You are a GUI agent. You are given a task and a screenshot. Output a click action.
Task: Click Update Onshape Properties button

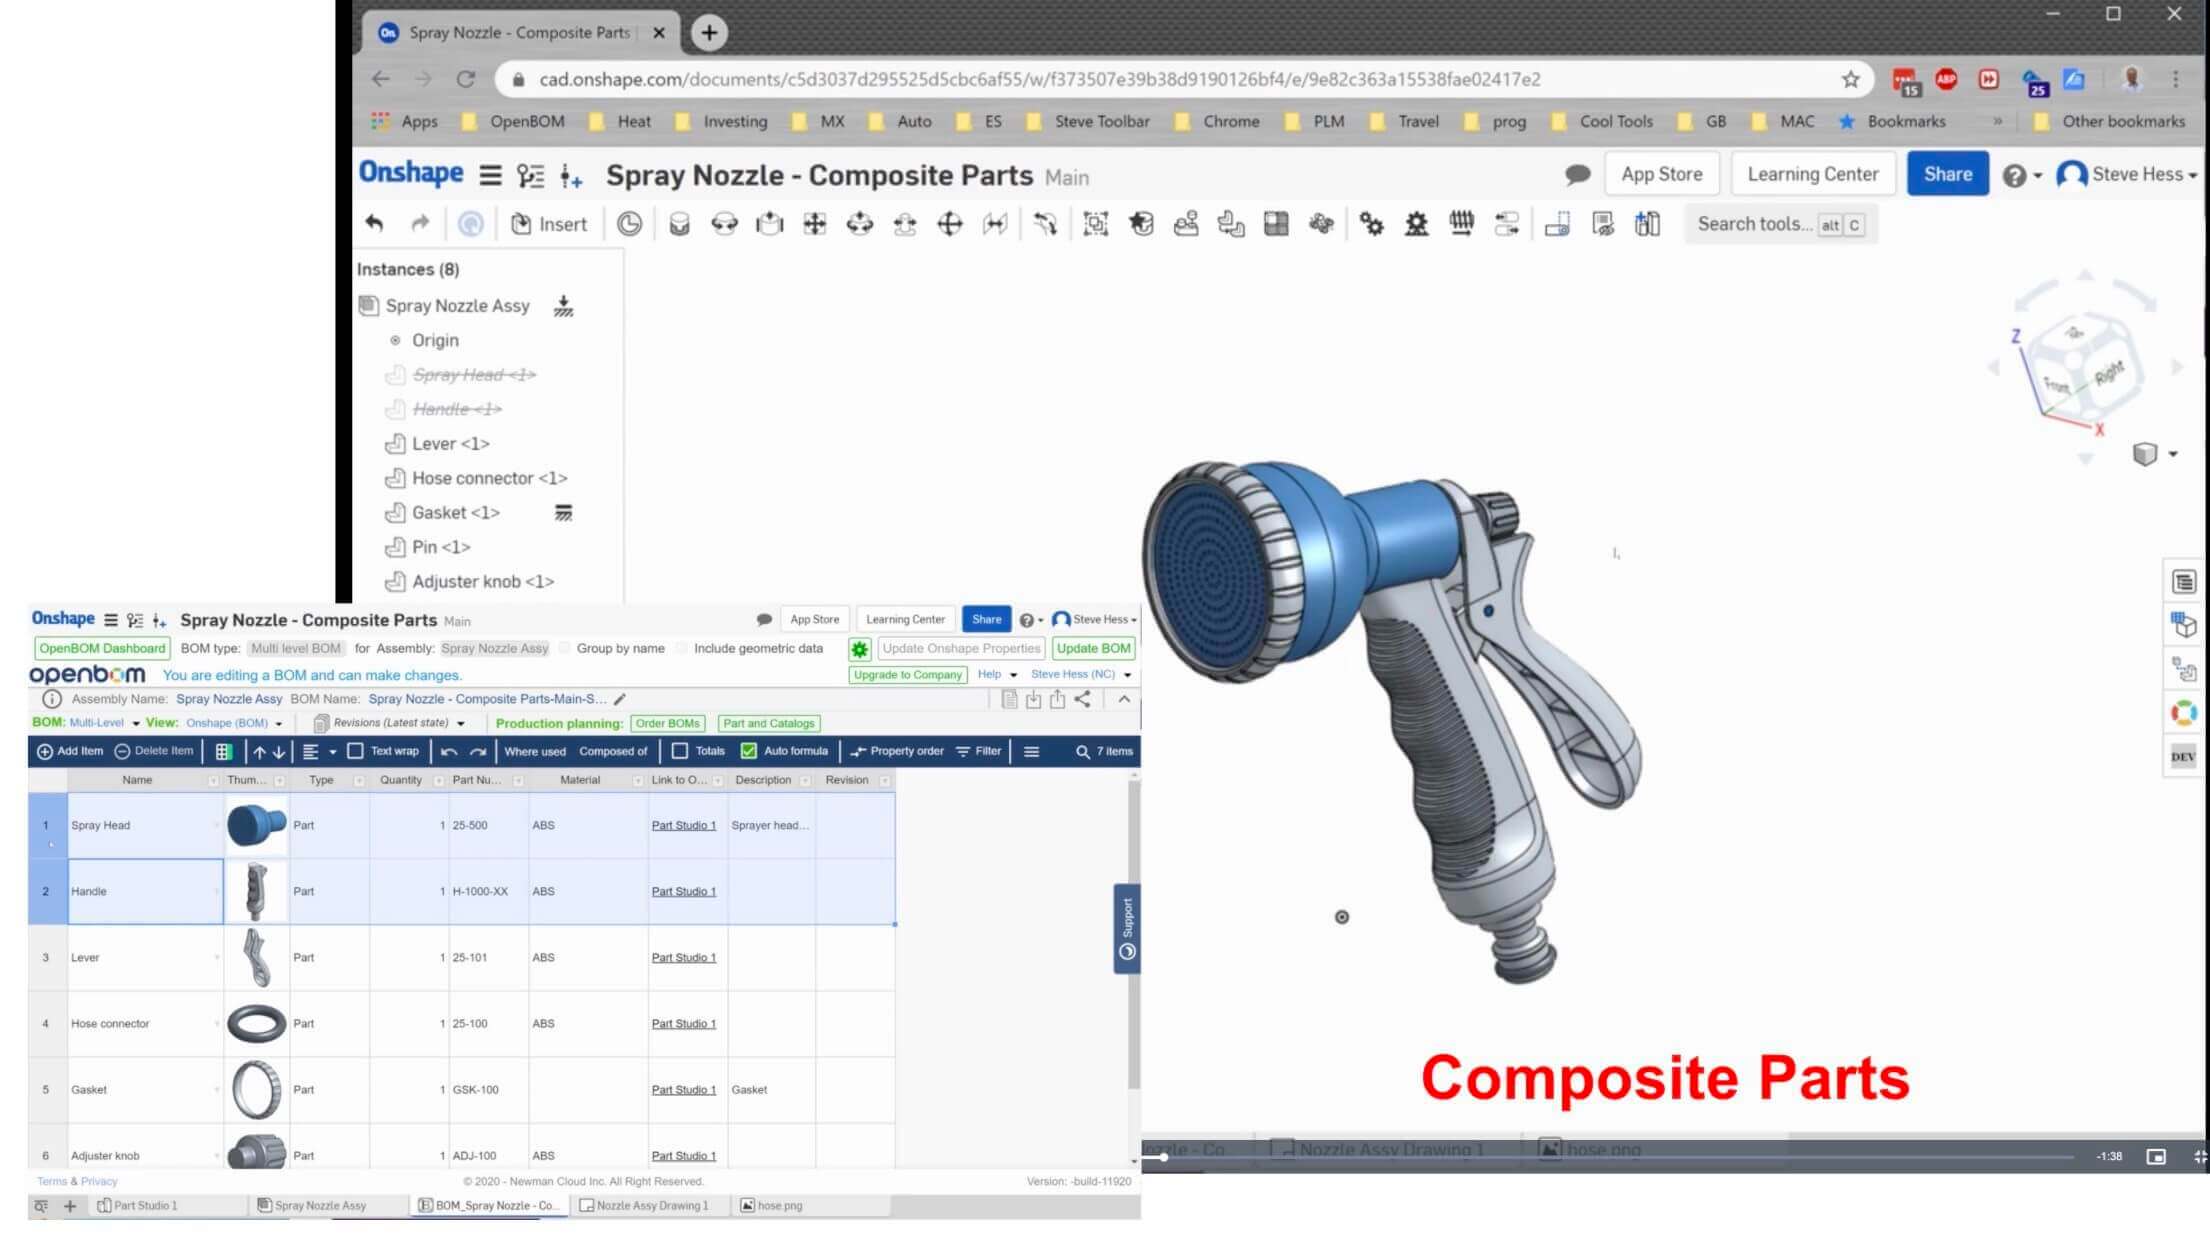coord(962,648)
